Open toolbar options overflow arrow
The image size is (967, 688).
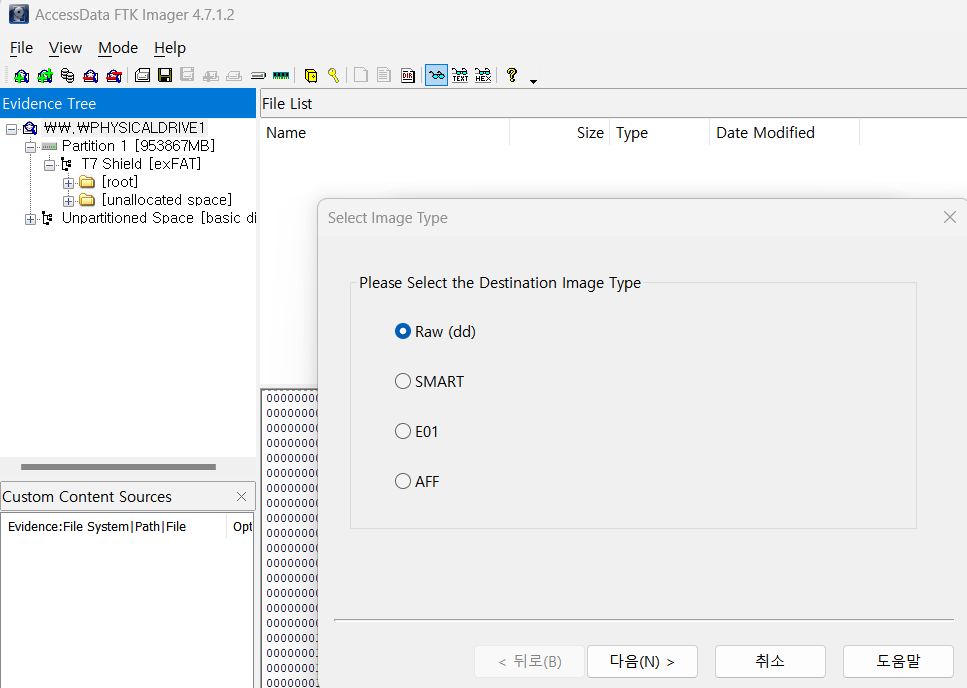pyautogui.click(x=533, y=81)
